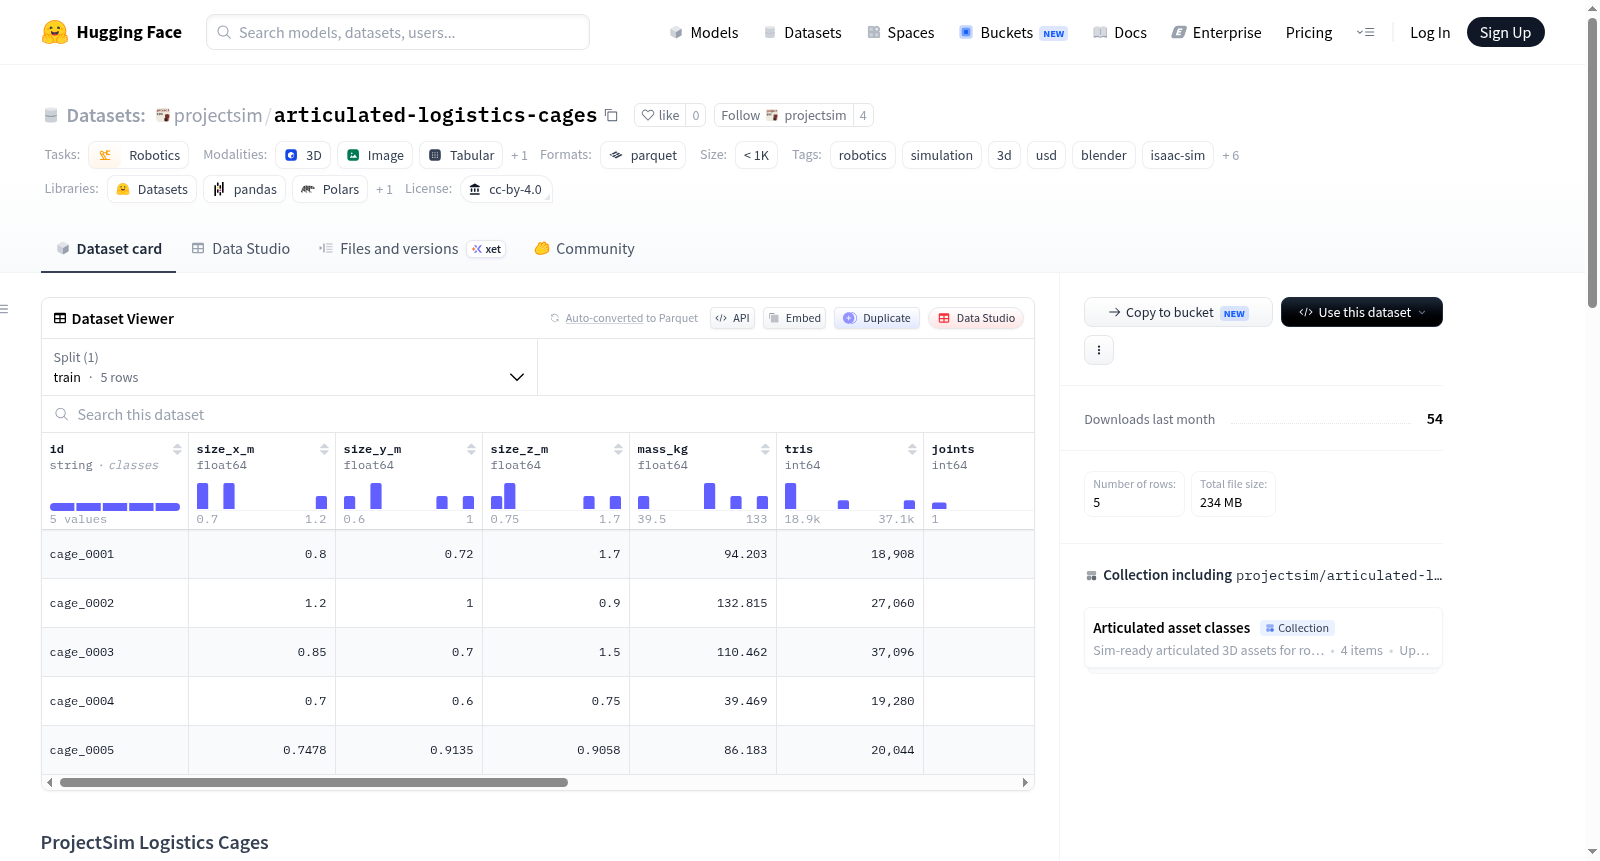This screenshot has width=1600, height=861.
Task: Select the 3D modality tag
Action: tap(303, 155)
